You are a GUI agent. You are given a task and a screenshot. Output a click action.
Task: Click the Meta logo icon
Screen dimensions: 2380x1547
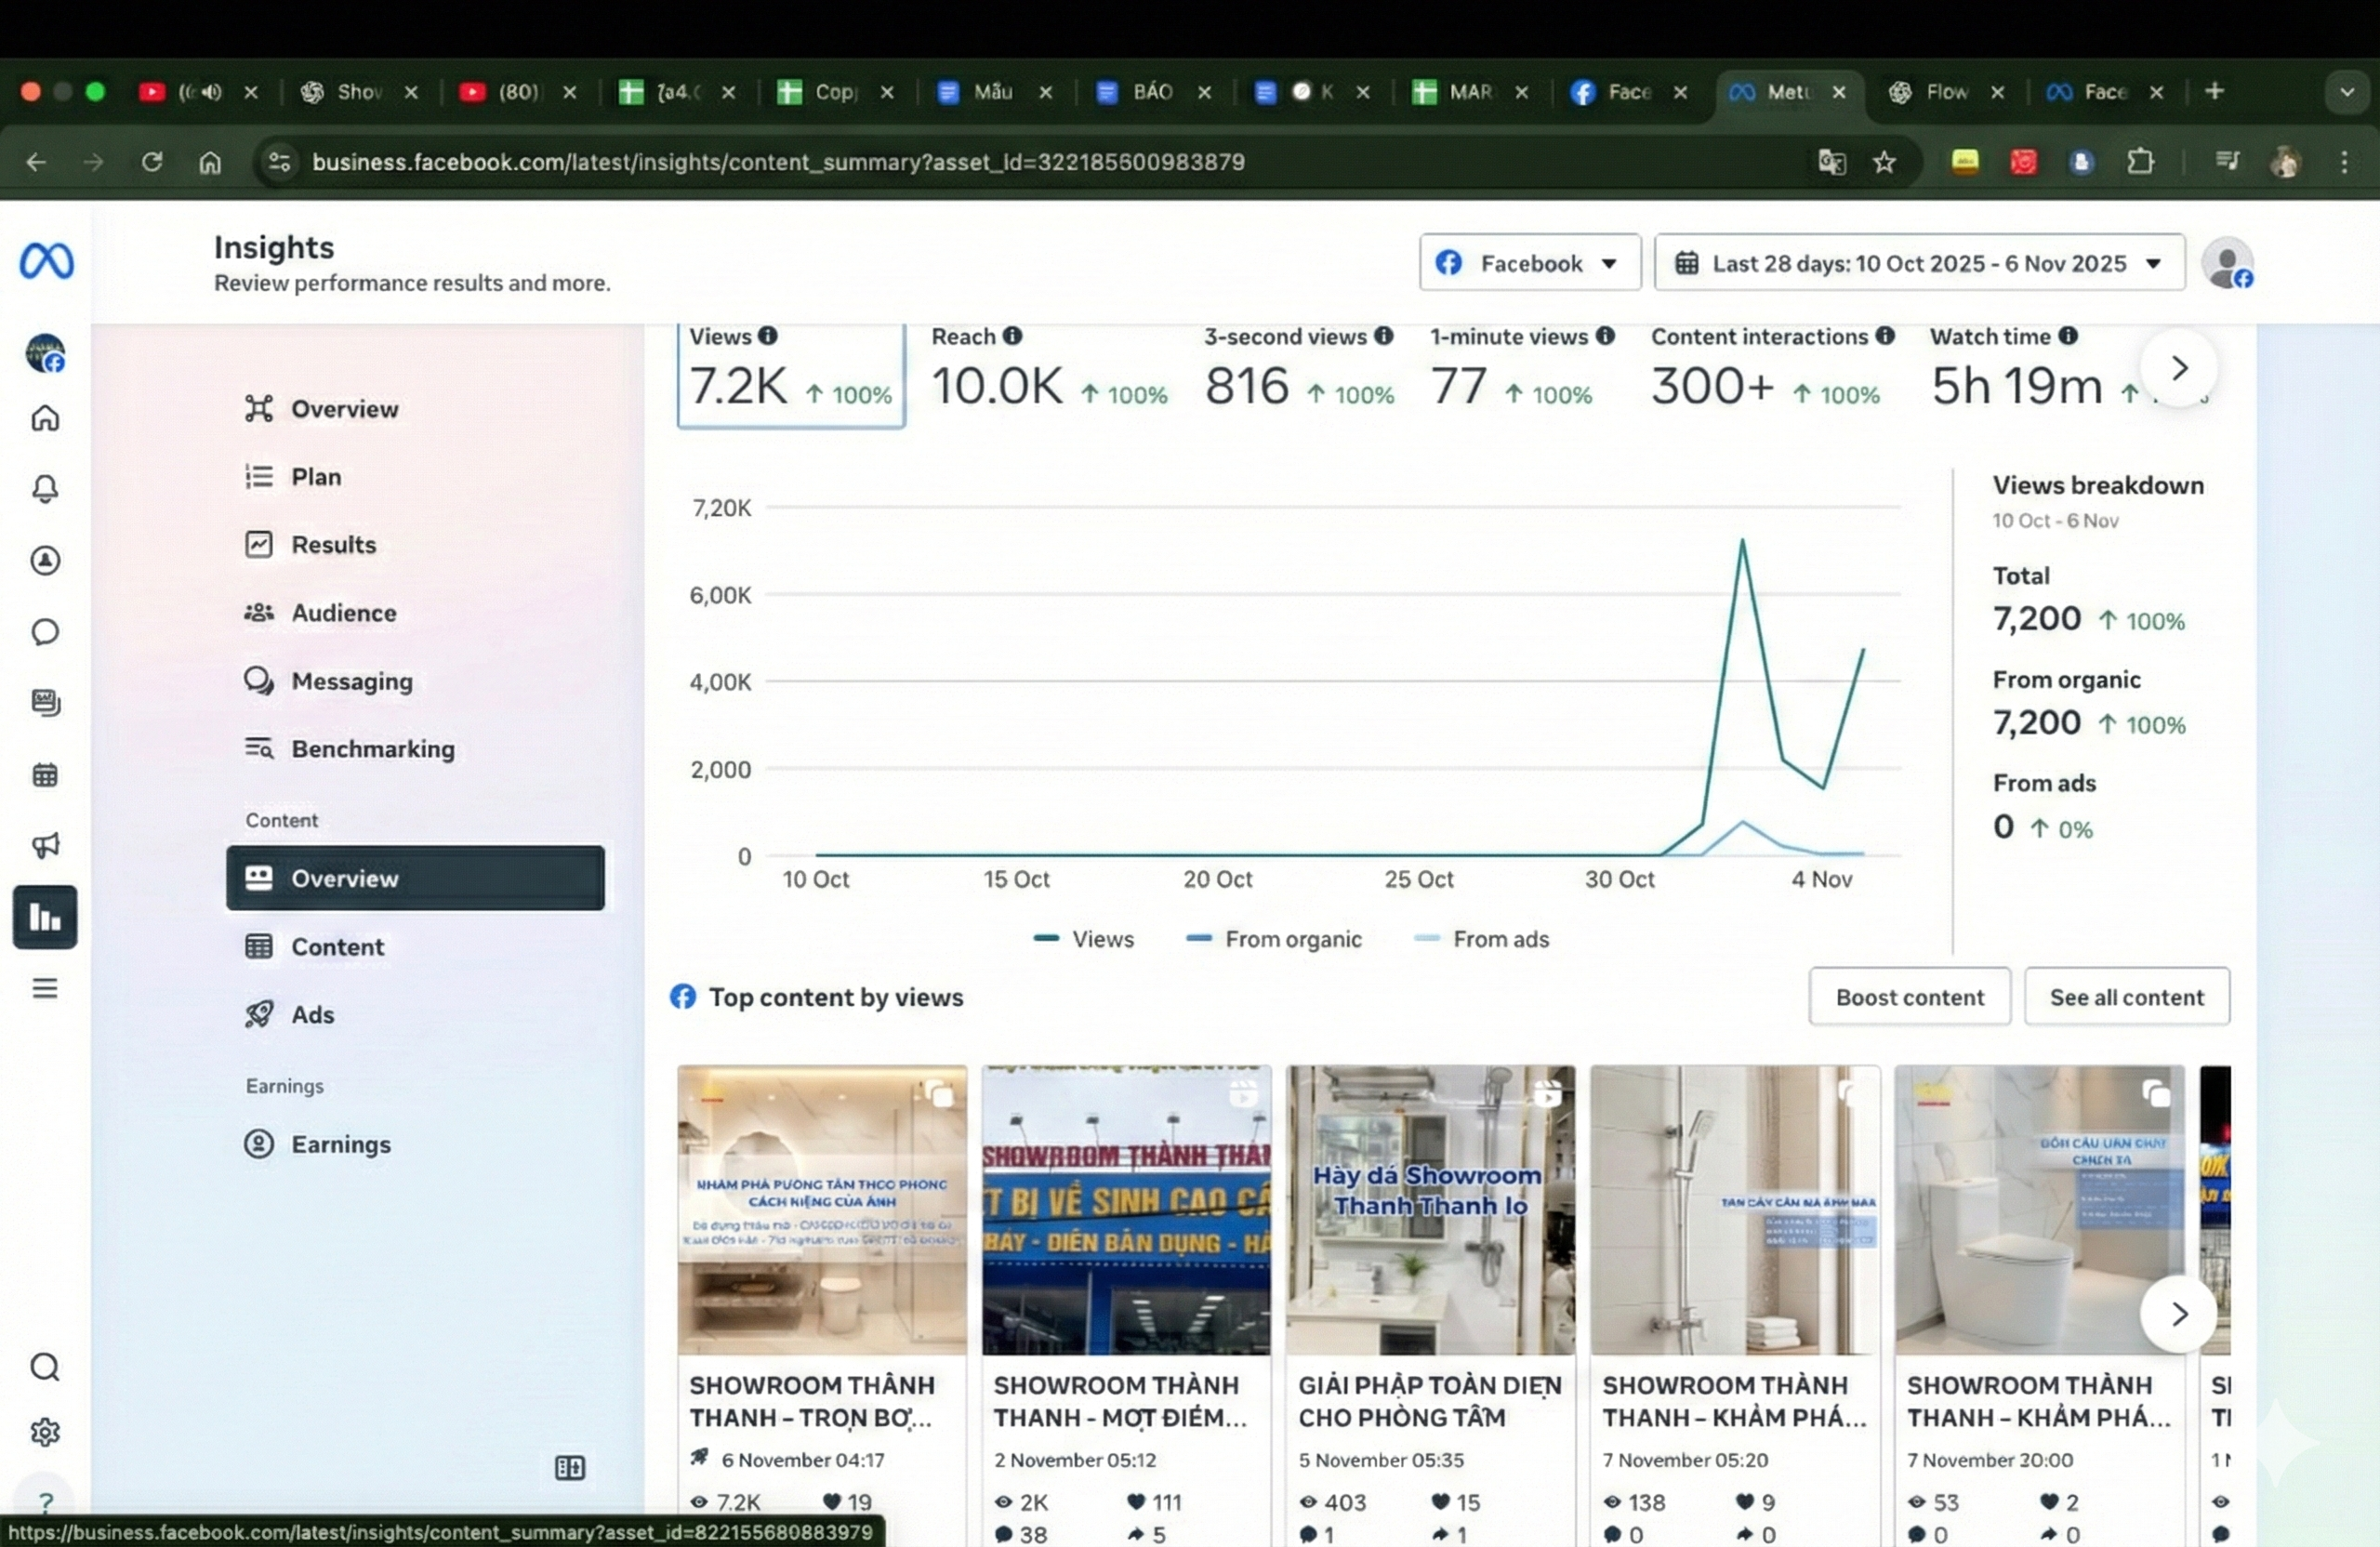(46, 261)
